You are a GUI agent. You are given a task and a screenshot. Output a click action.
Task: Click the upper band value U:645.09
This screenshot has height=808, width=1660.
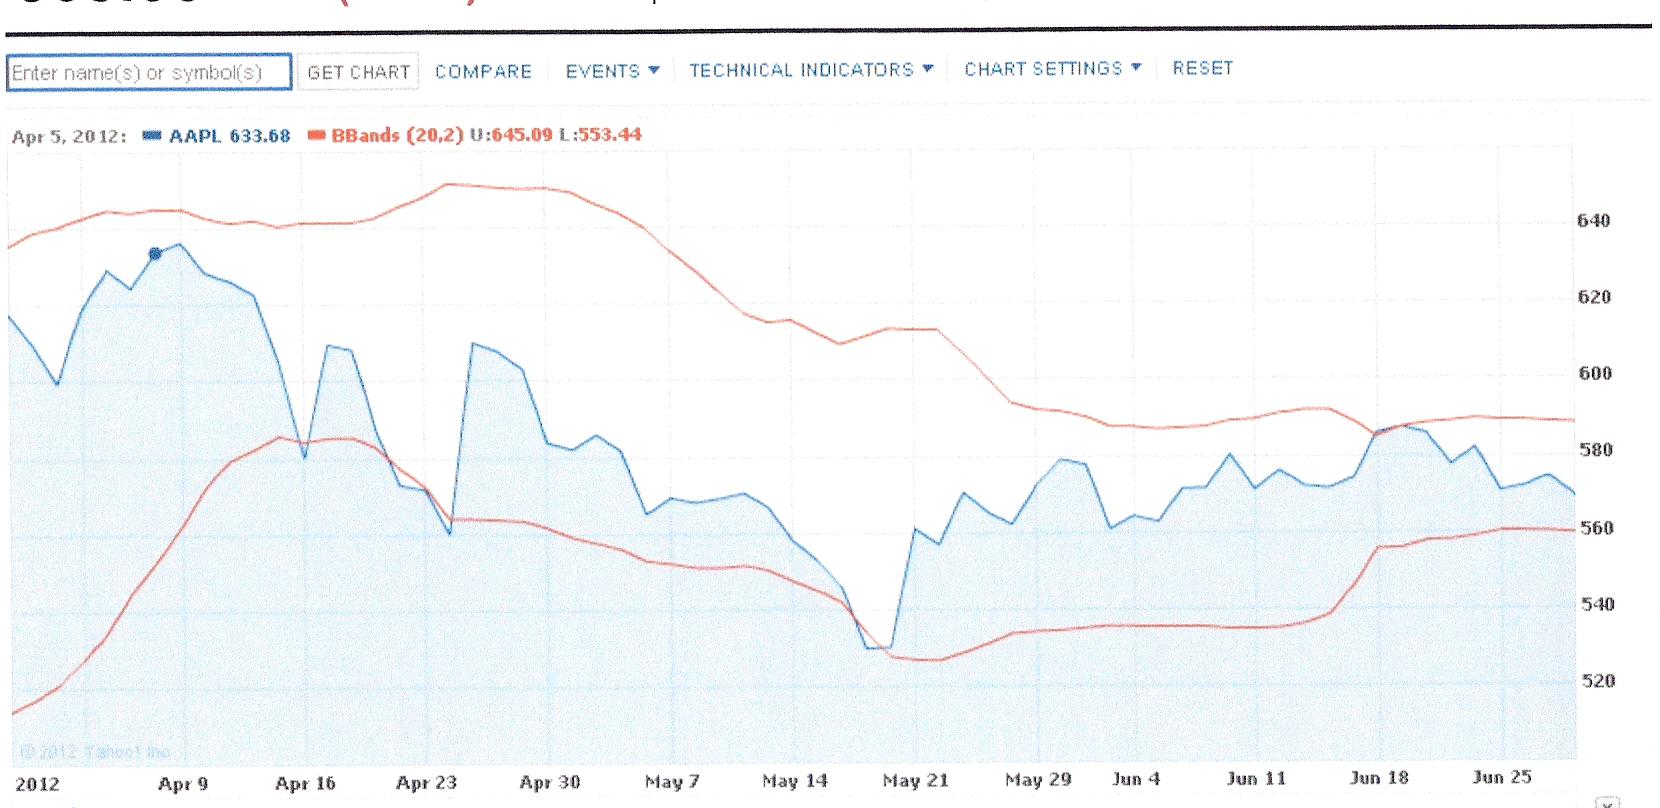511,134
